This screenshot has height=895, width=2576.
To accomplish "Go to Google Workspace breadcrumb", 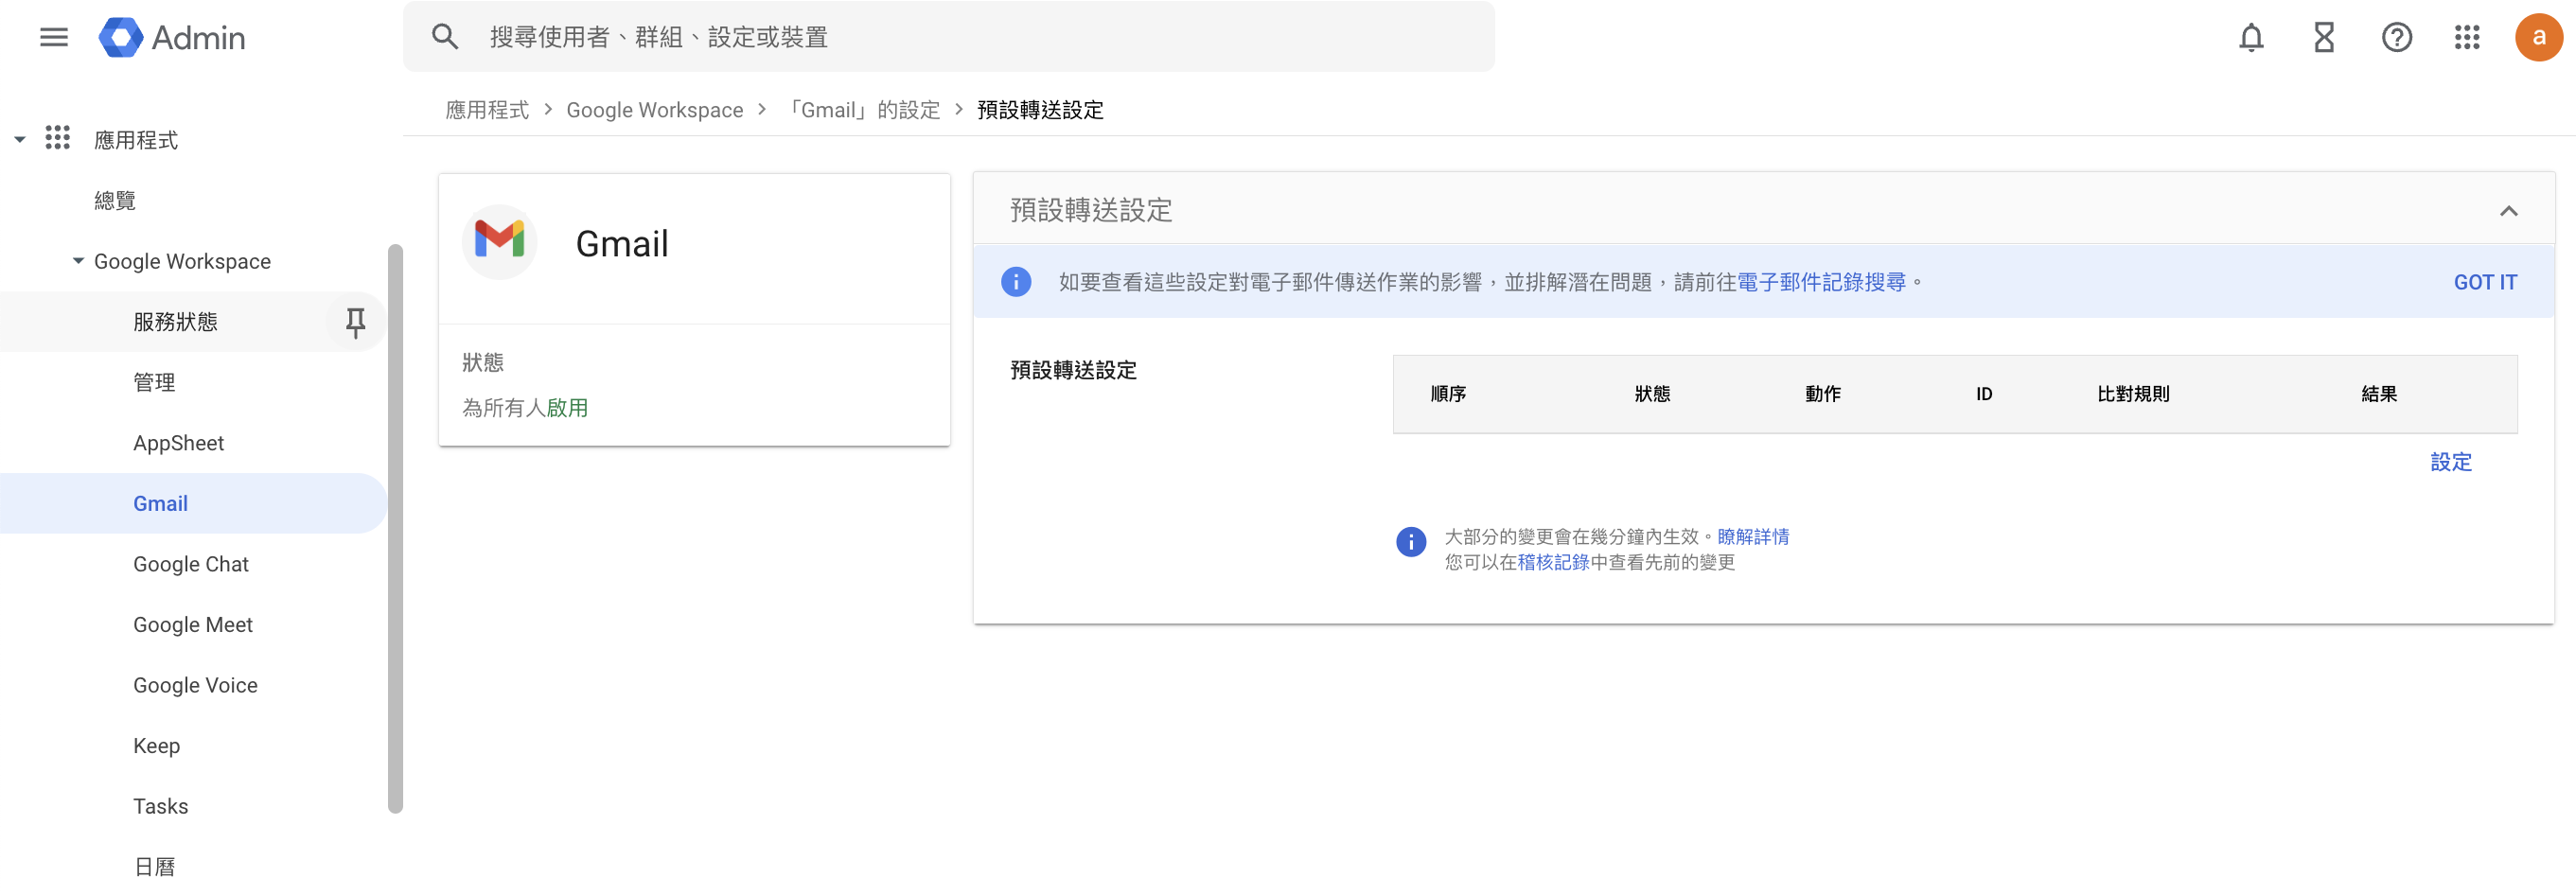I will (x=655, y=110).
